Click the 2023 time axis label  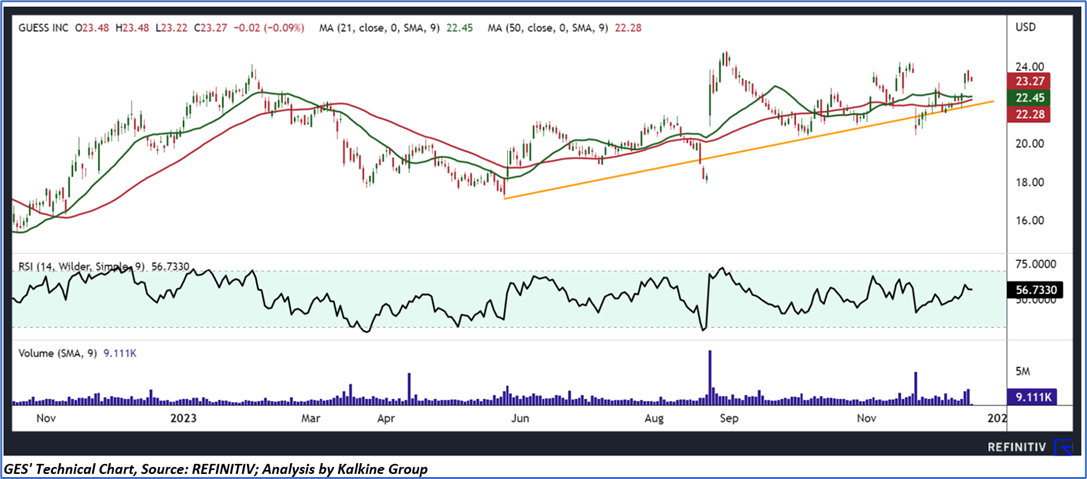point(185,418)
